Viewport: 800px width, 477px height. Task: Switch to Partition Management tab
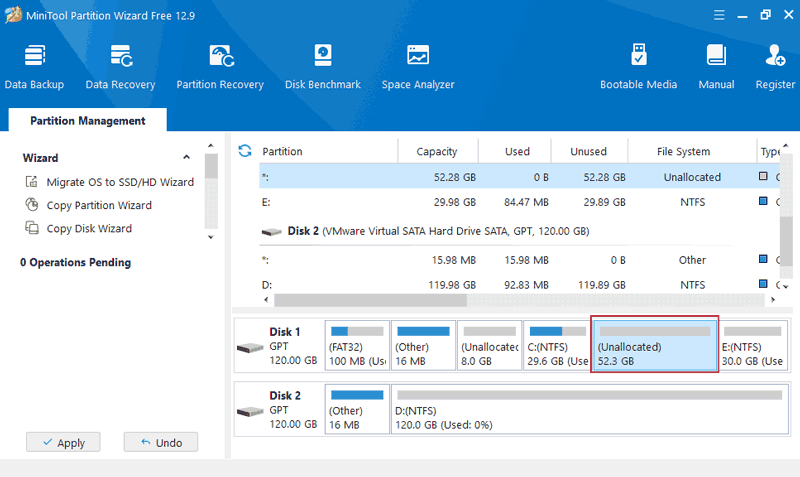click(x=87, y=121)
